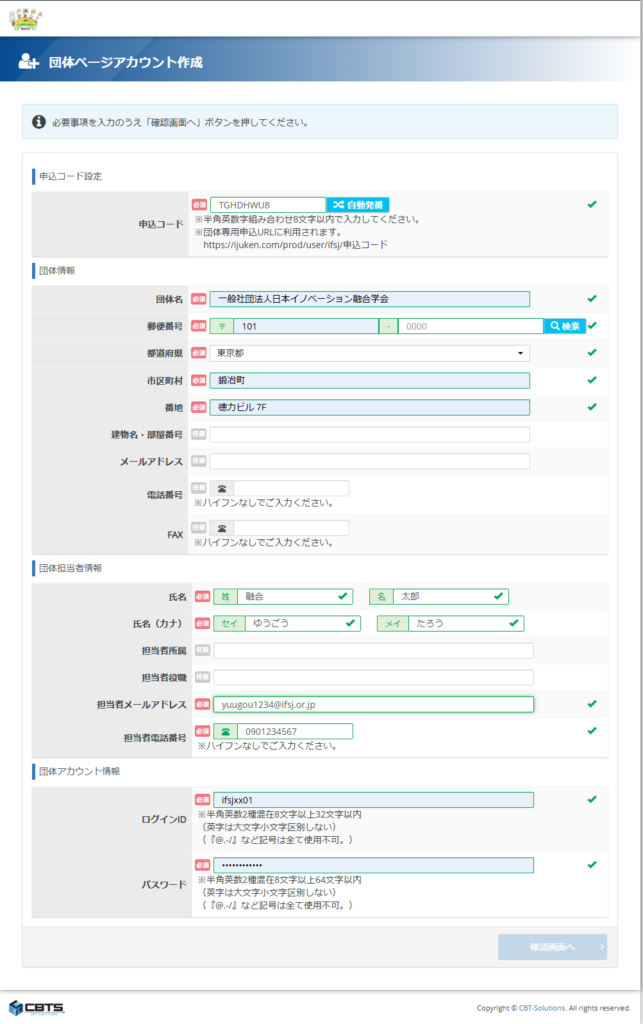The width and height of the screenshot is (643, 1024).
Task: Select the 担当者メールアドレス email field
Action: 372,705
